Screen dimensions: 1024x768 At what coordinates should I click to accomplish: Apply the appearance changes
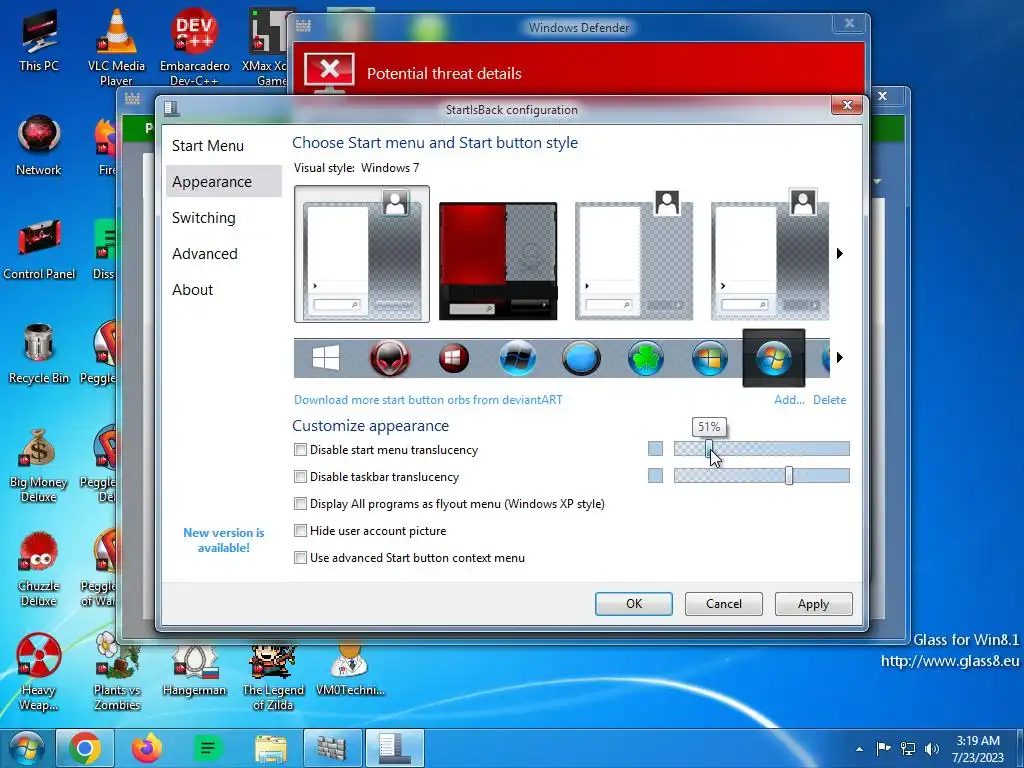coord(813,603)
